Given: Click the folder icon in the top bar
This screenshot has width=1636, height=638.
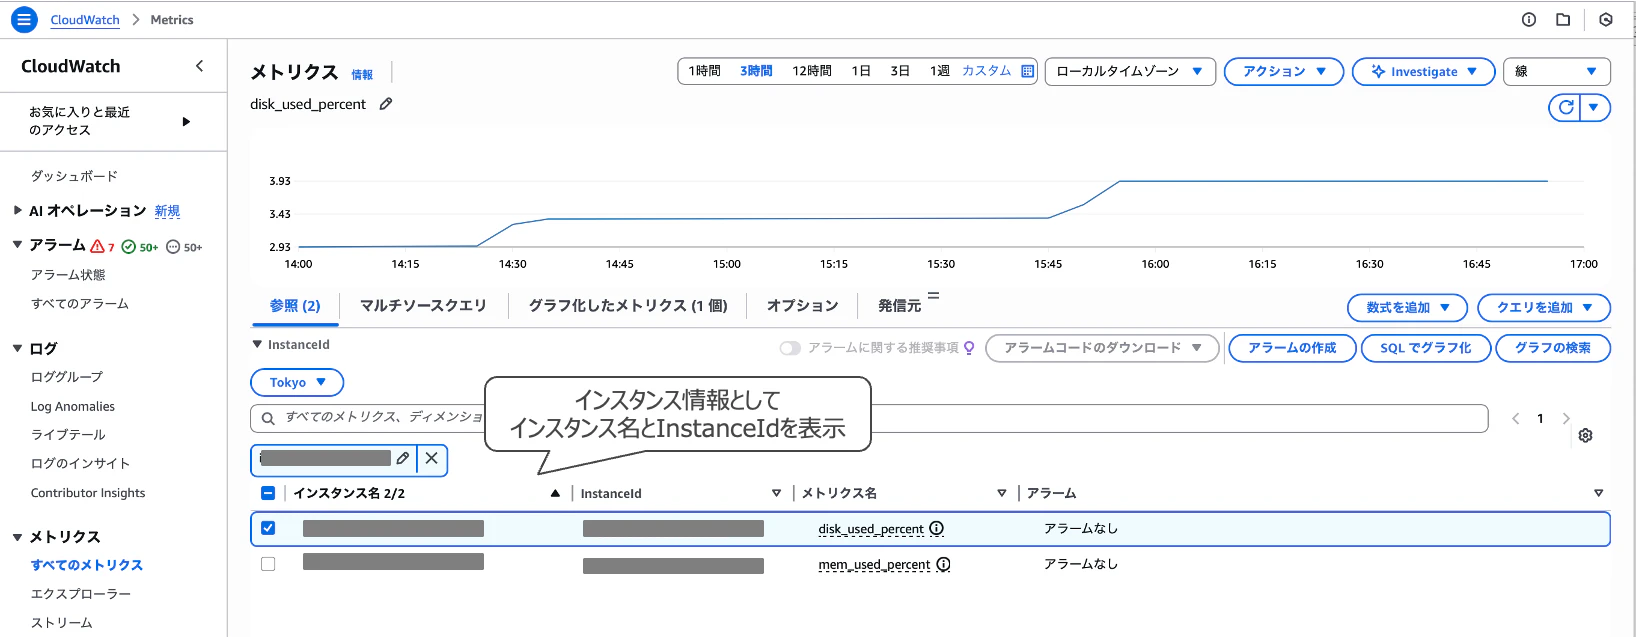Looking at the screenshot, I should pyautogui.click(x=1563, y=19).
